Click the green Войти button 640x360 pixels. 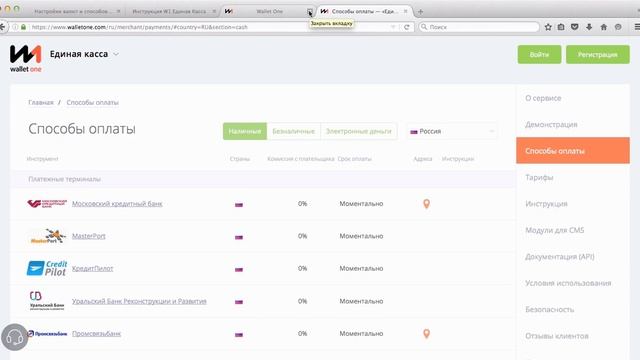point(539,54)
